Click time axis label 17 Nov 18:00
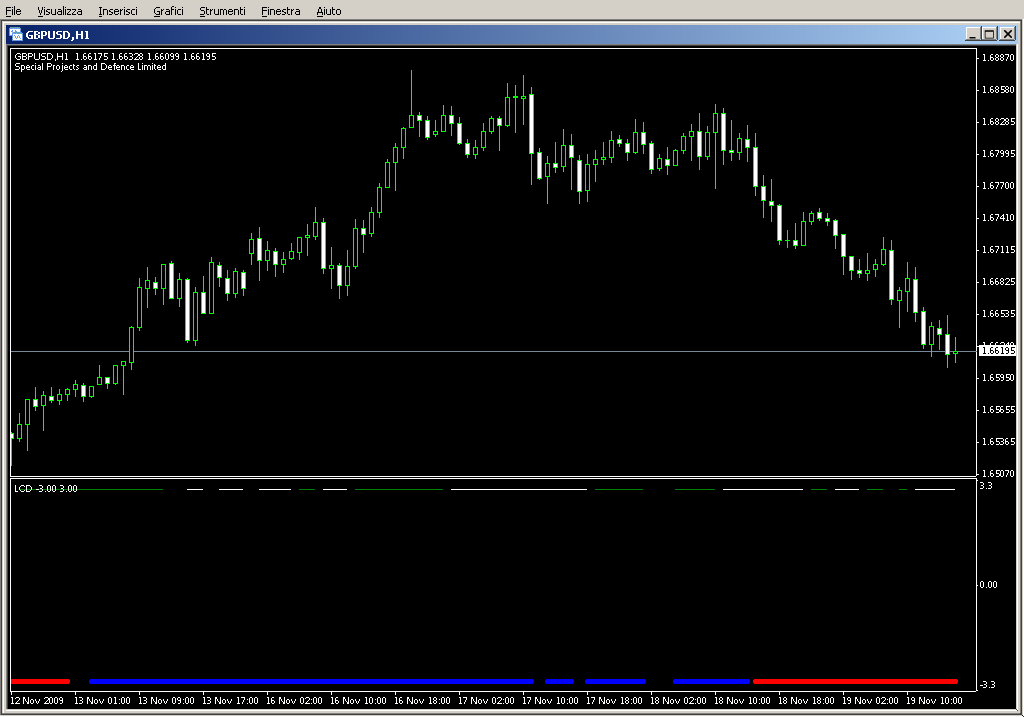The height and width of the screenshot is (717, 1024). [x=615, y=701]
